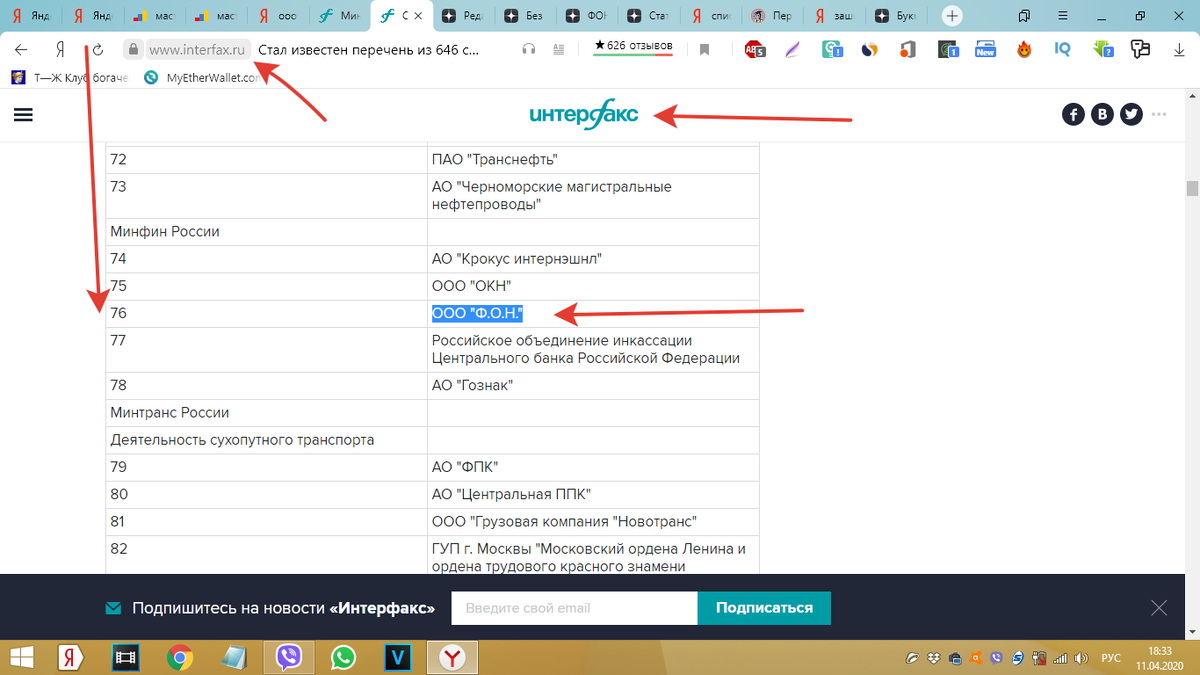Switch to the 'Мин' Interfax tab
Image resolution: width=1200 pixels, height=675 pixels.
point(340,16)
